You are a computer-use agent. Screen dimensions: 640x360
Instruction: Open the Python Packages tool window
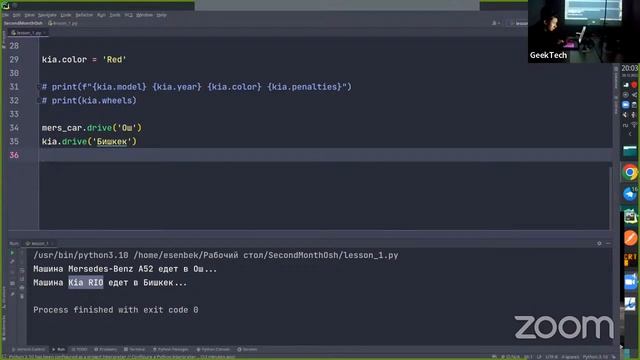pos(170,349)
